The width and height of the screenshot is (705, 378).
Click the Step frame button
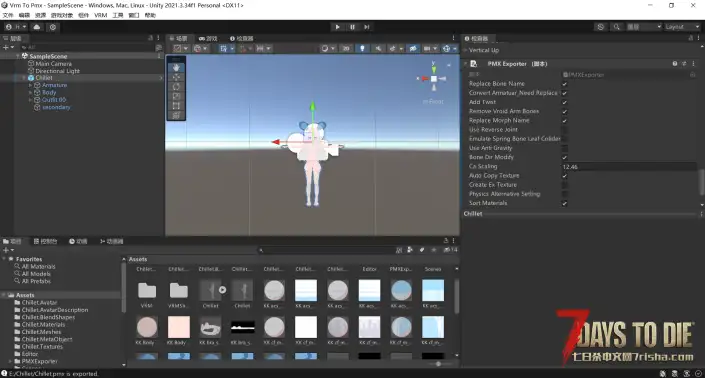367,27
